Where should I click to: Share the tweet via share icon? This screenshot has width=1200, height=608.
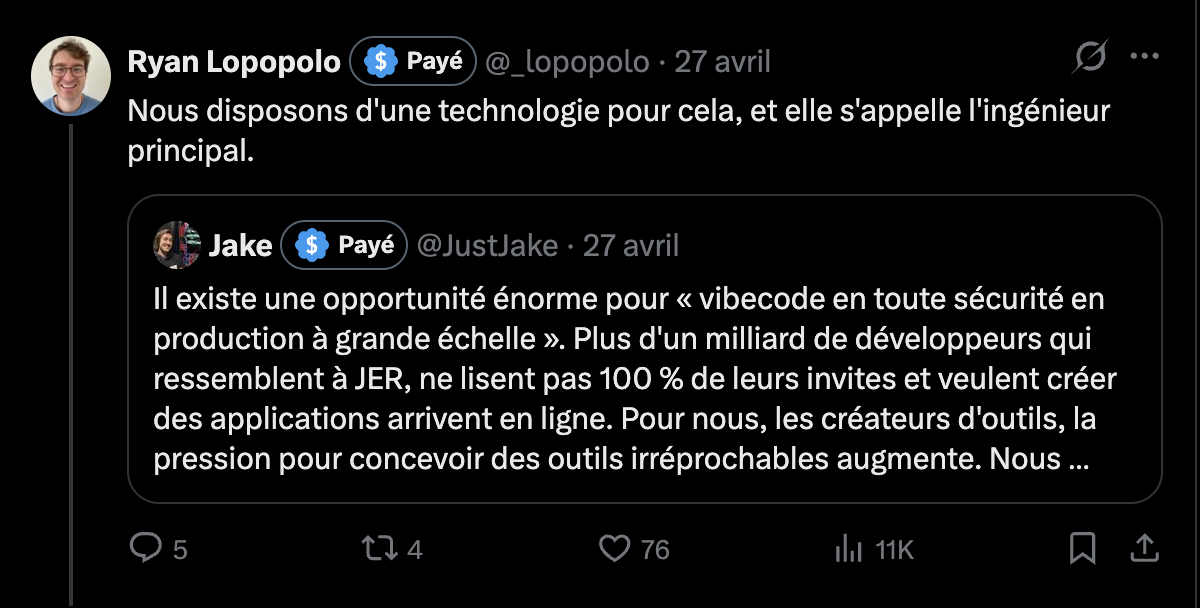[x=1144, y=548]
